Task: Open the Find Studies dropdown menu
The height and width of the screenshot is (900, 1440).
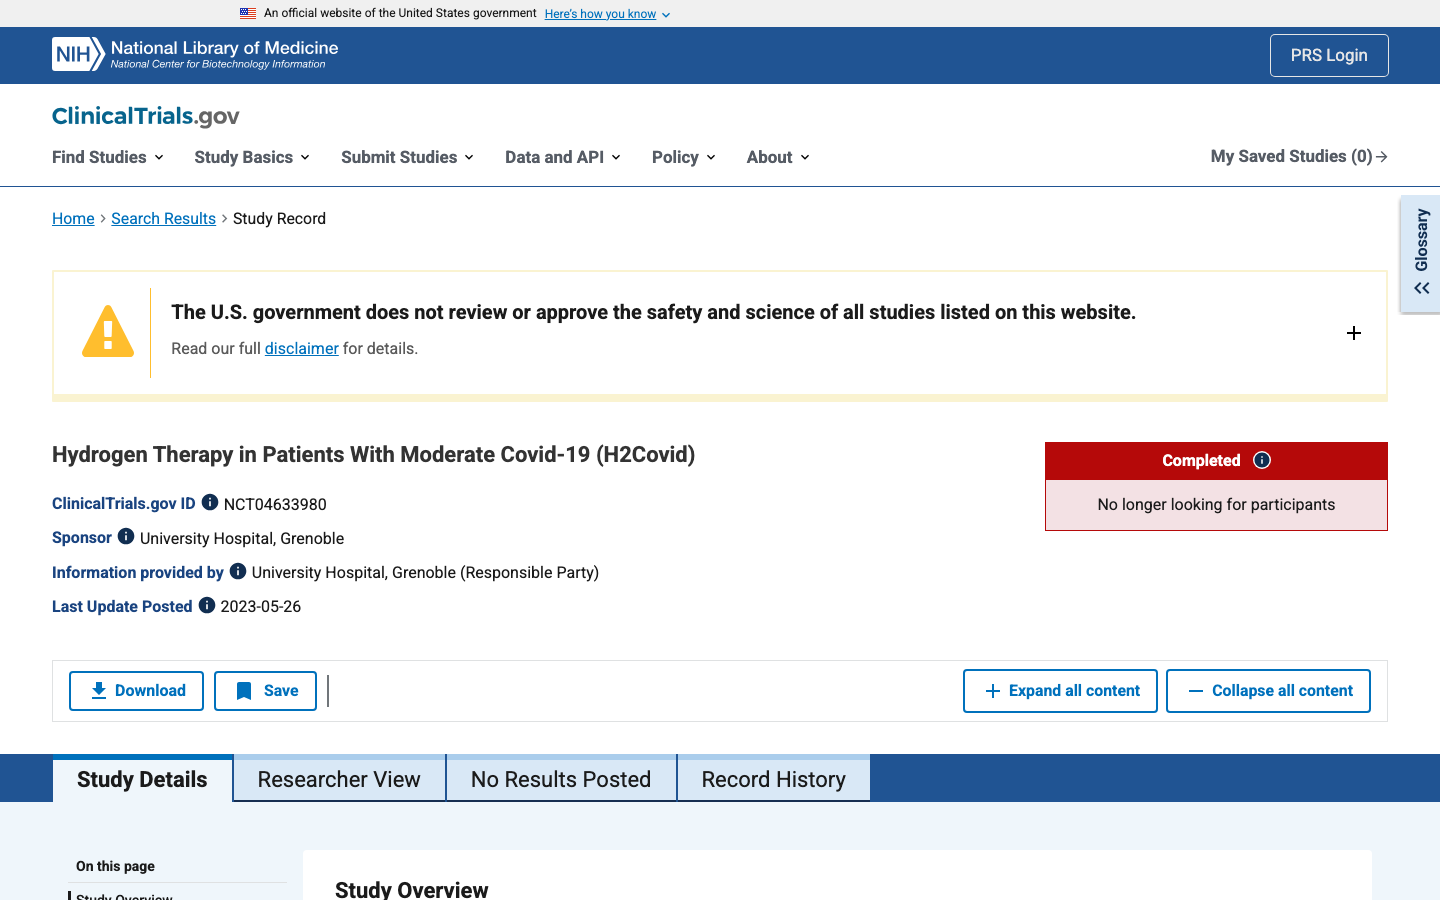Action: pos(108,157)
